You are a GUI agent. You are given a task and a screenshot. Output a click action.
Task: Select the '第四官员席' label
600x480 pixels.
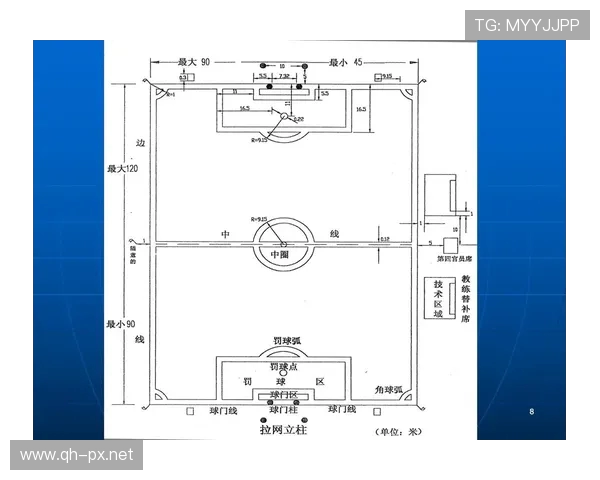click(x=455, y=259)
